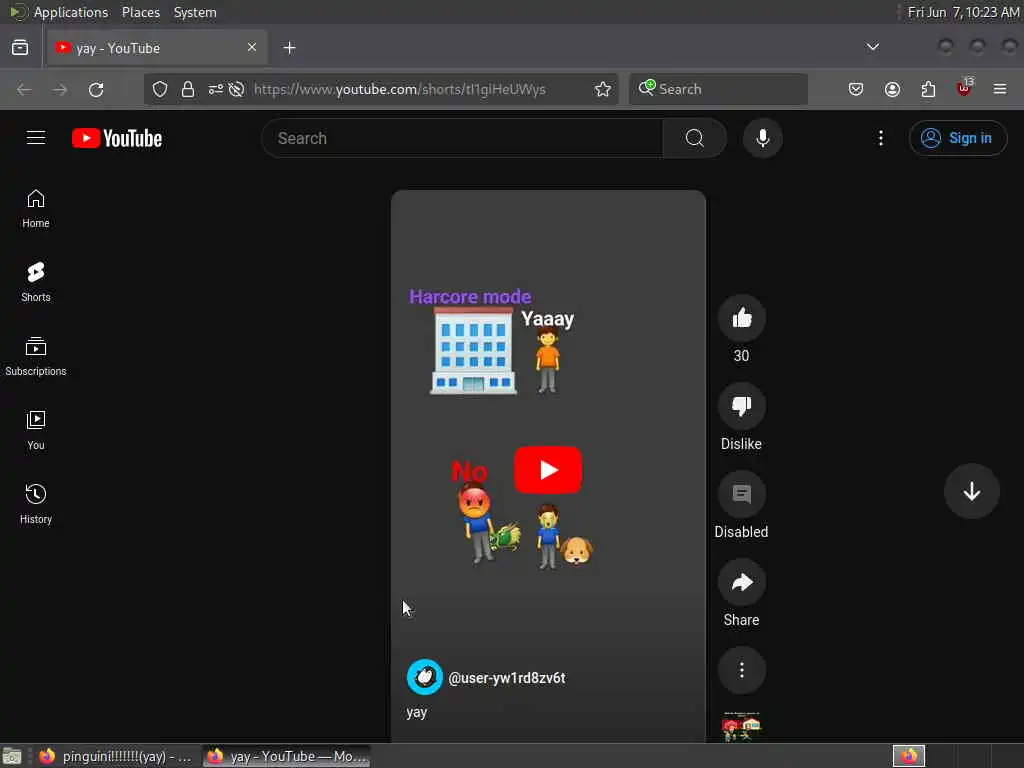The image size is (1024, 768).
Task: Open History in sidebar
Action: click(x=36, y=504)
